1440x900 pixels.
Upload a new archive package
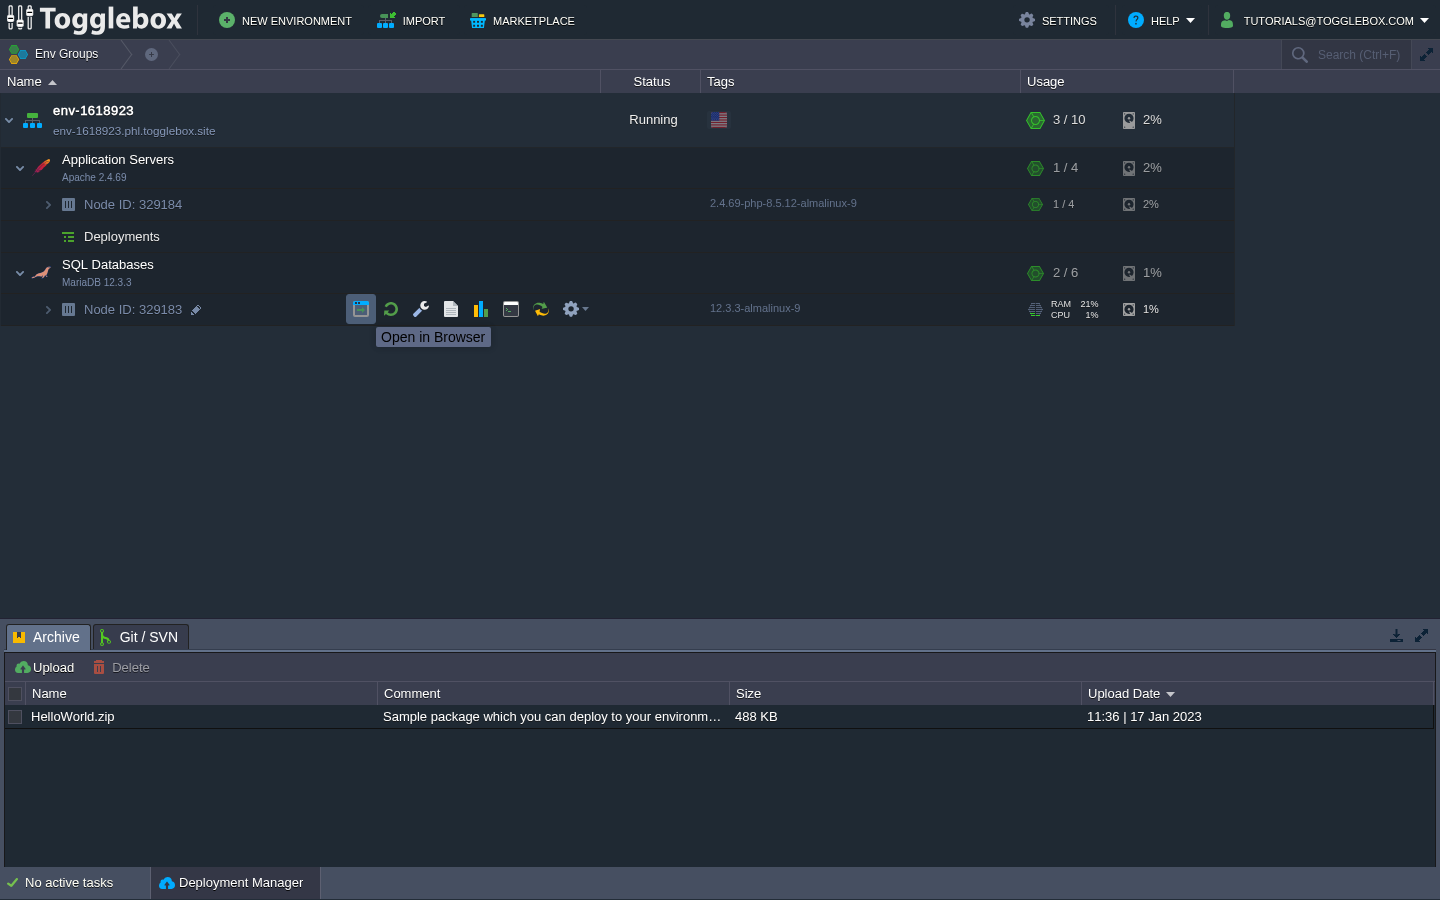click(45, 668)
